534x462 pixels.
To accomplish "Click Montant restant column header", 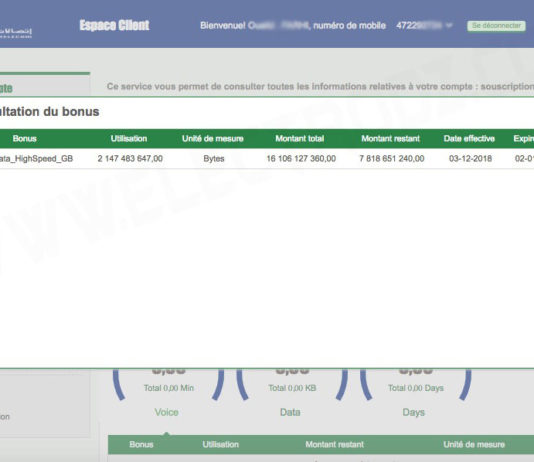I will pos(390,139).
